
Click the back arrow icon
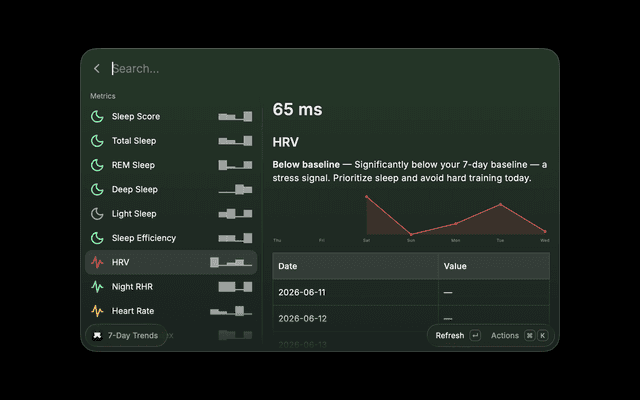pos(97,69)
